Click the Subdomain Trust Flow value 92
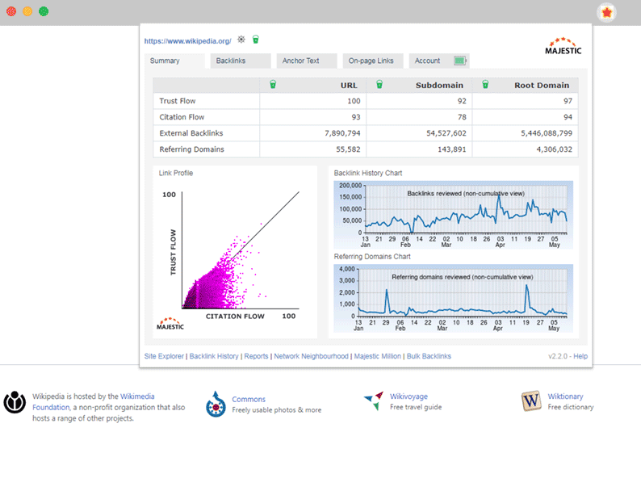 tap(462, 101)
